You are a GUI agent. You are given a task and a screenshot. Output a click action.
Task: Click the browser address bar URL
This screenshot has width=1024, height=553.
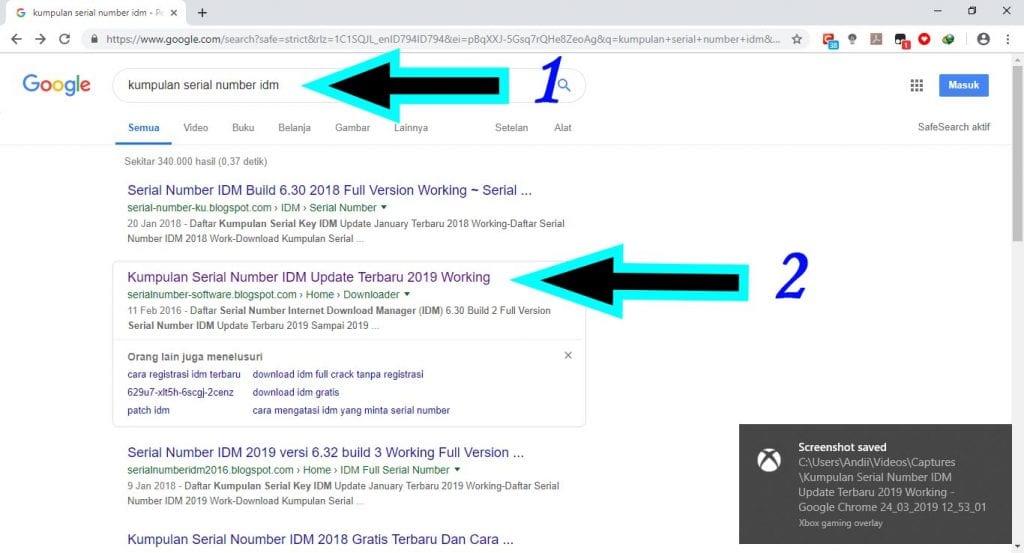pos(443,39)
